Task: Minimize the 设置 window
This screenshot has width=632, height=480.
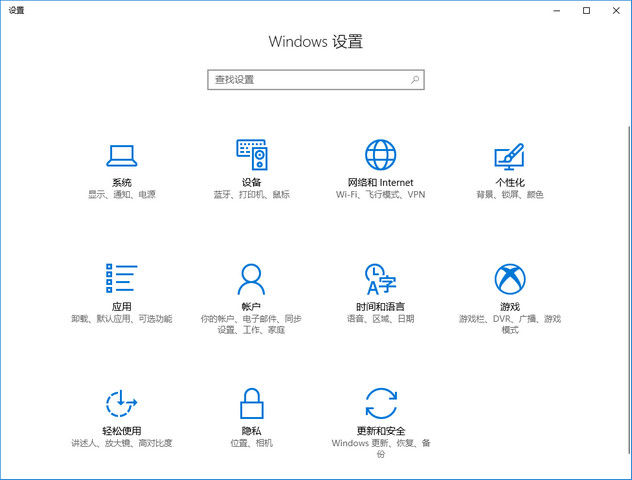Action: pos(557,10)
